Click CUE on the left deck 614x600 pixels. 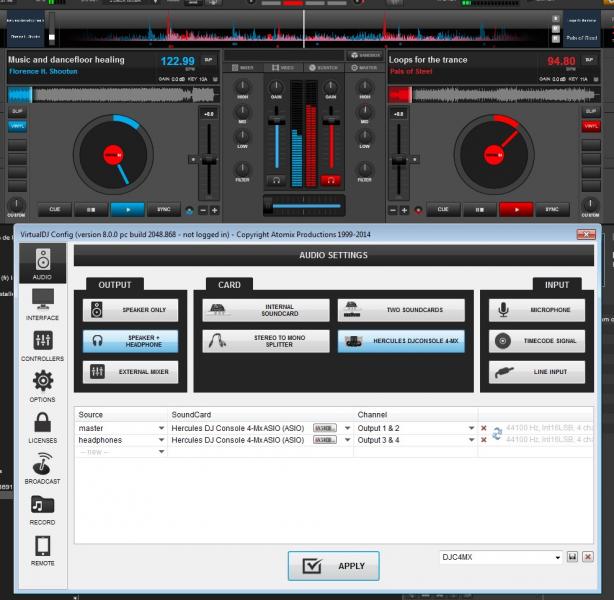55,210
